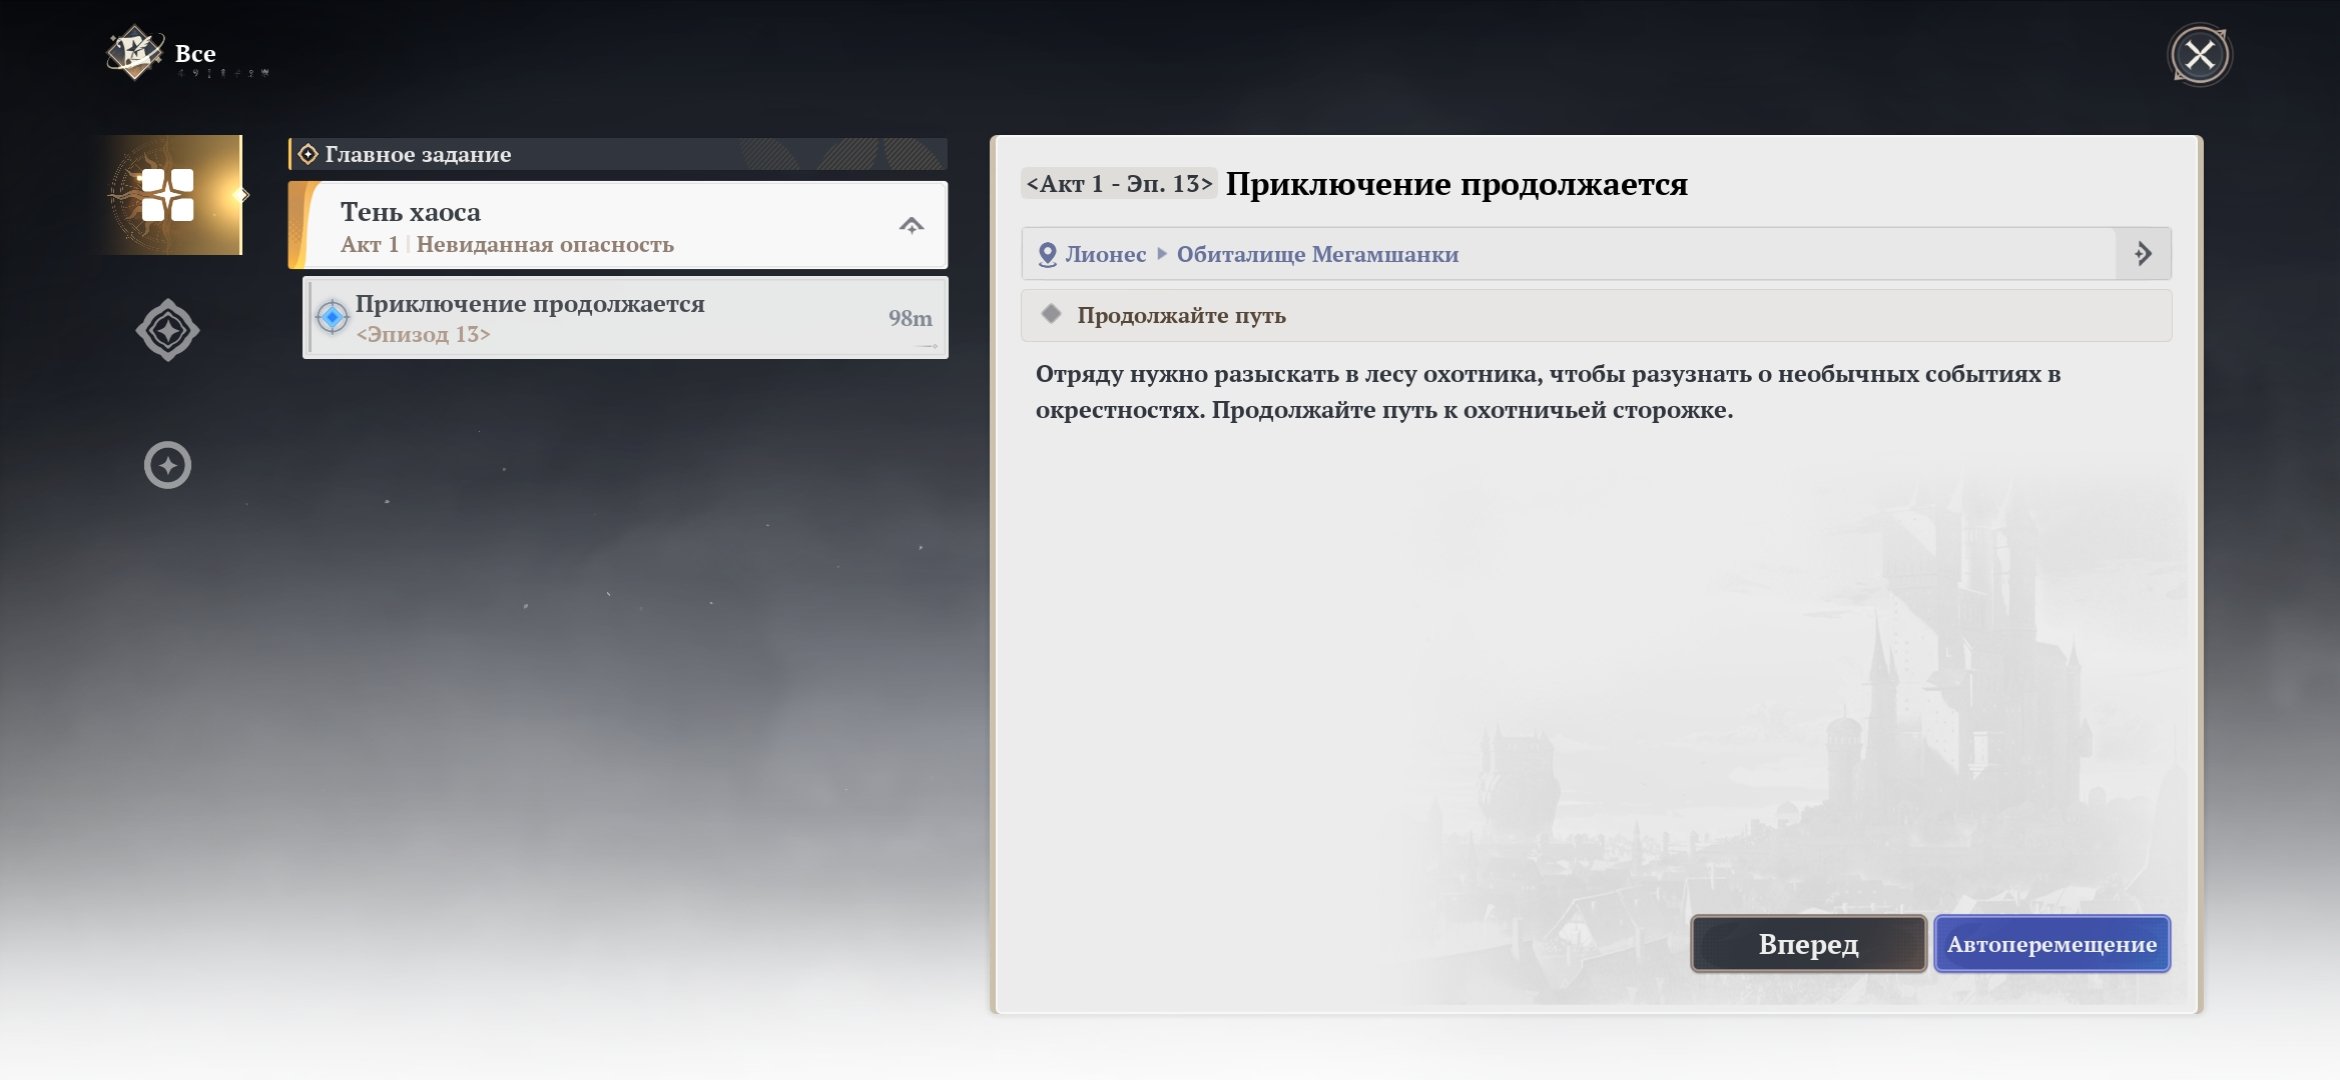2340x1080 pixels.
Task: Close the quest journal window
Action: tap(2200, 55)
